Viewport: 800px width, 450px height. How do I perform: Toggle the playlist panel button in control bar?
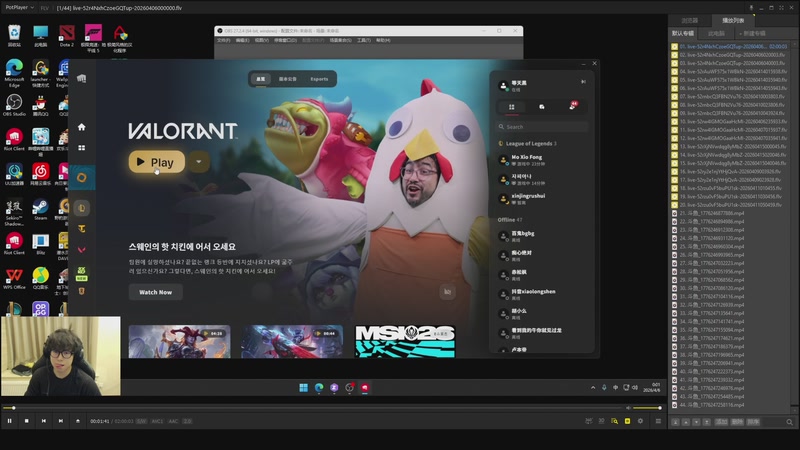pyautogui.click(x=658, y=421)
